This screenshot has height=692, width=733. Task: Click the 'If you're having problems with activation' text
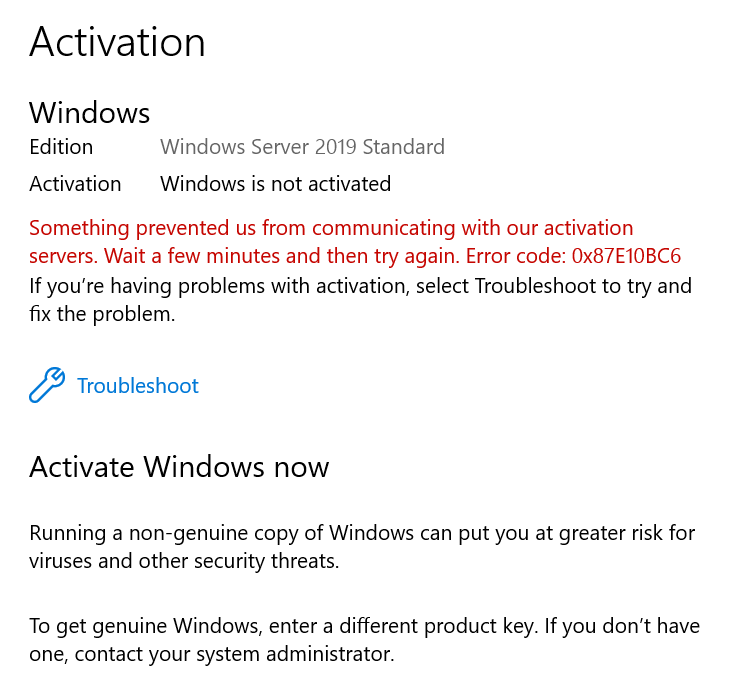[220, 286]
